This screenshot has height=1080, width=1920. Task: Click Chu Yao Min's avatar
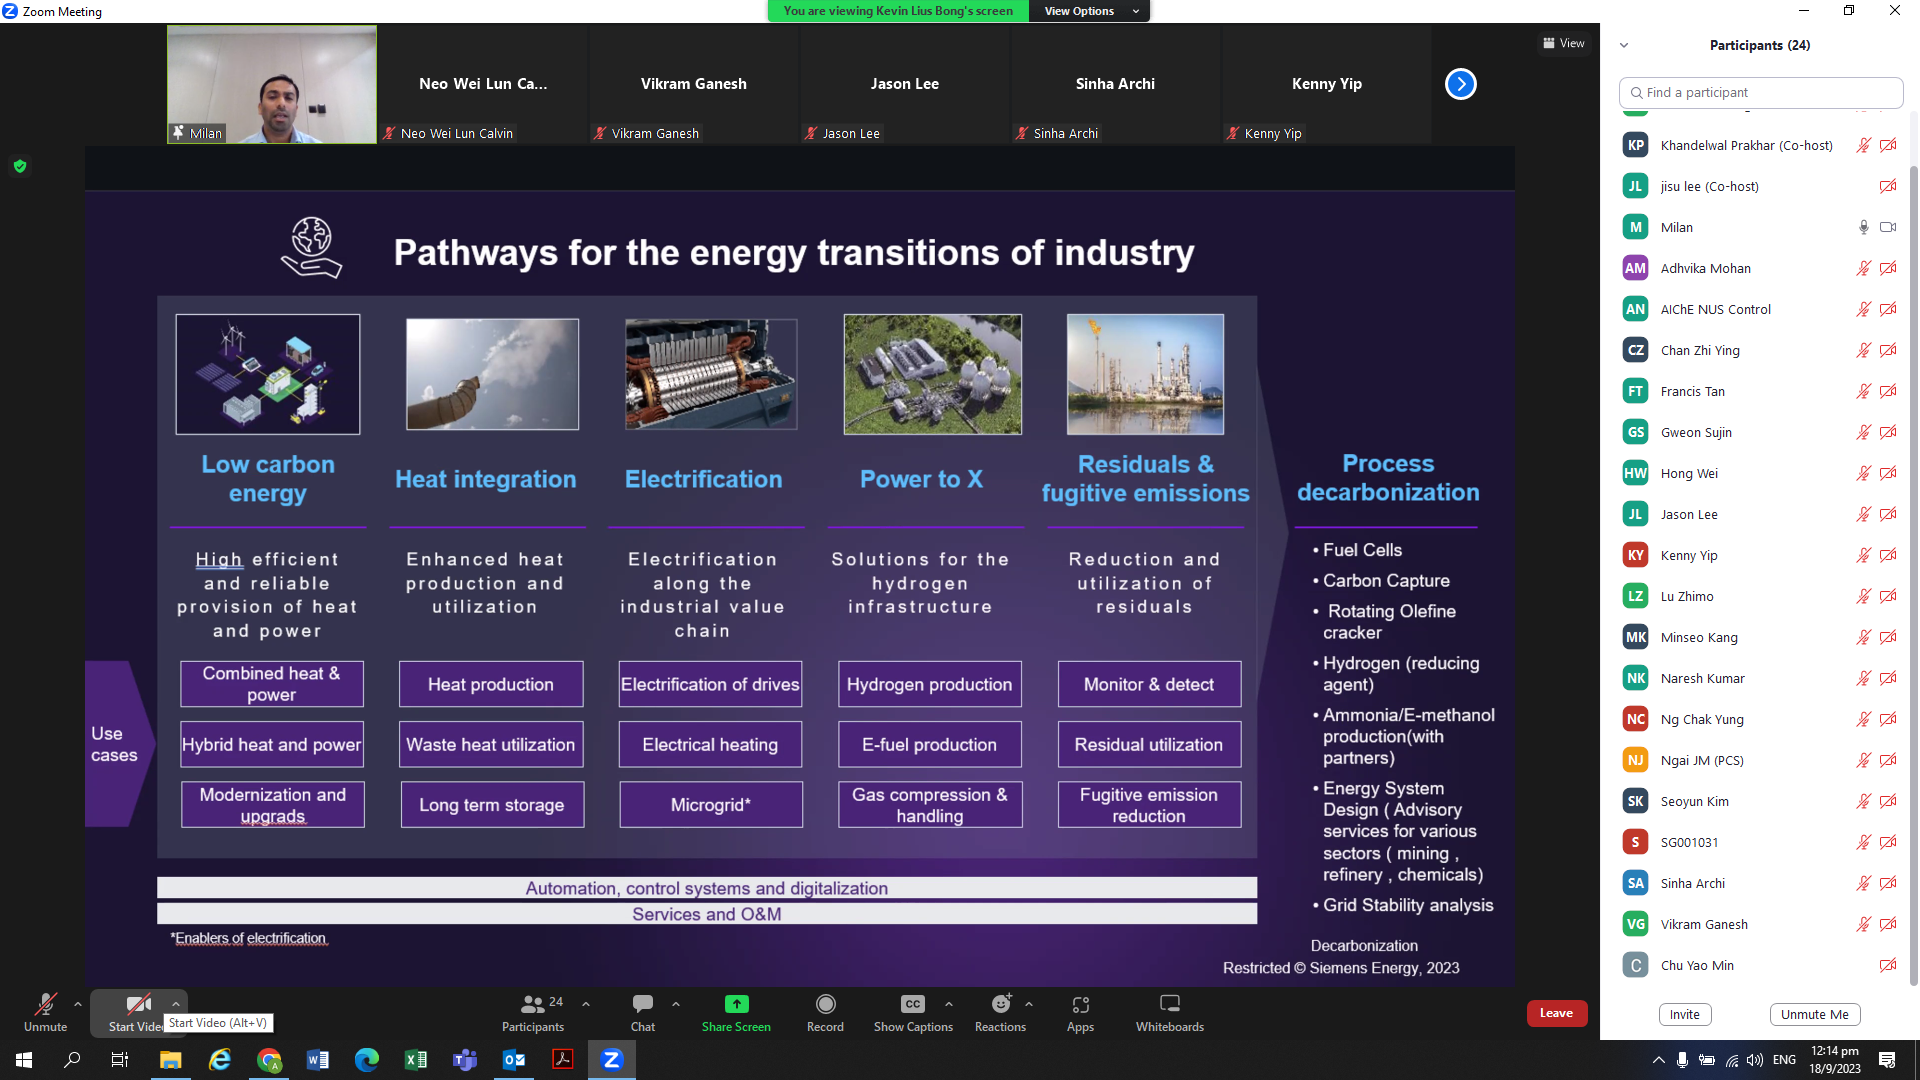(x=1635, y=965)
